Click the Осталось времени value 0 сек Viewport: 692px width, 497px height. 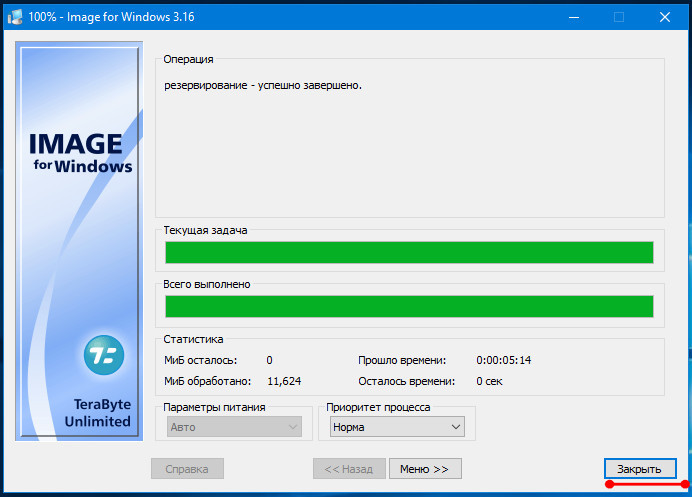[489, 381]
